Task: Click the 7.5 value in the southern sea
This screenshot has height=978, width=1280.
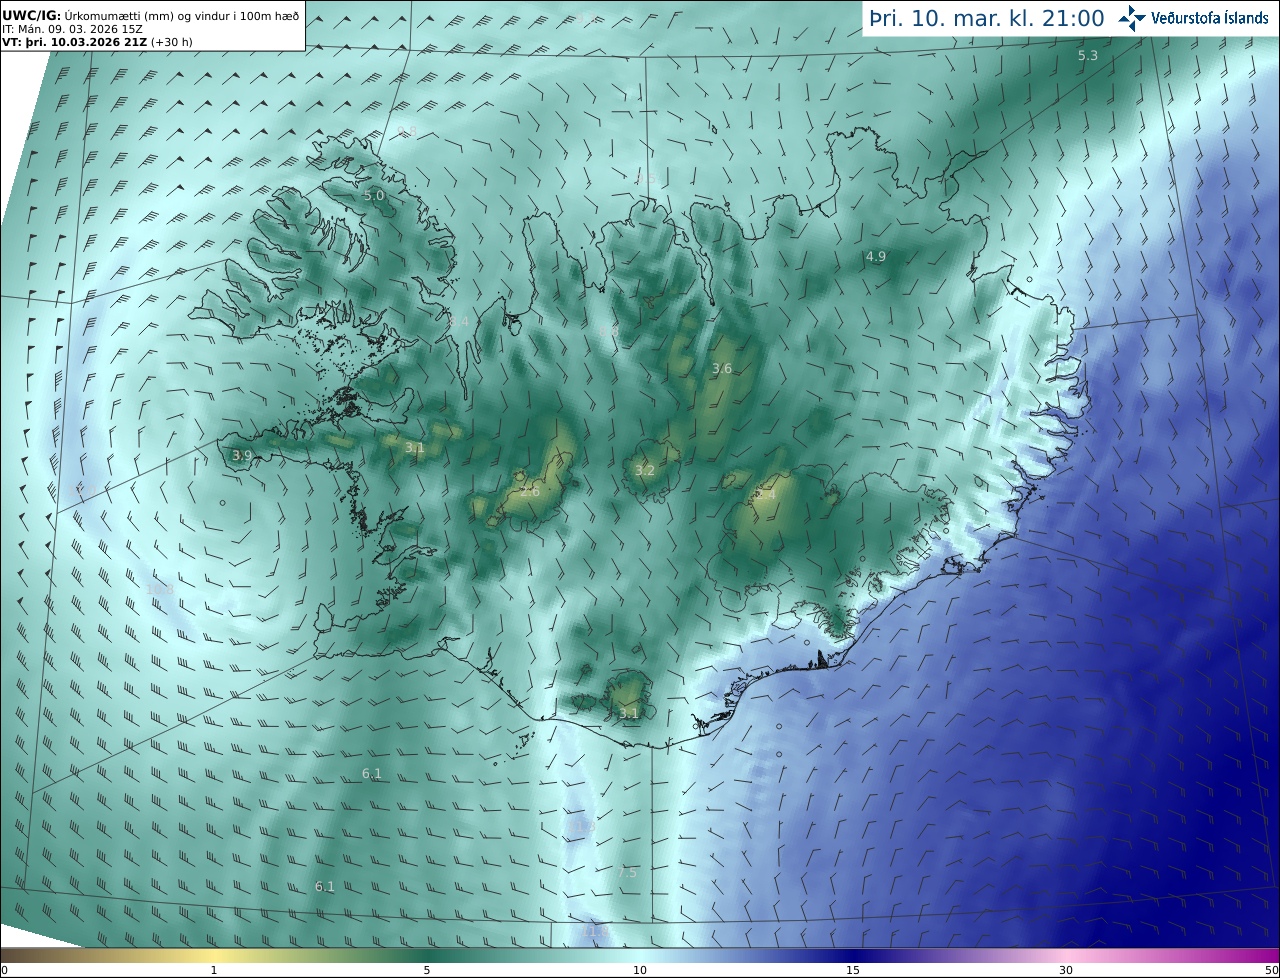Action: 627,873
